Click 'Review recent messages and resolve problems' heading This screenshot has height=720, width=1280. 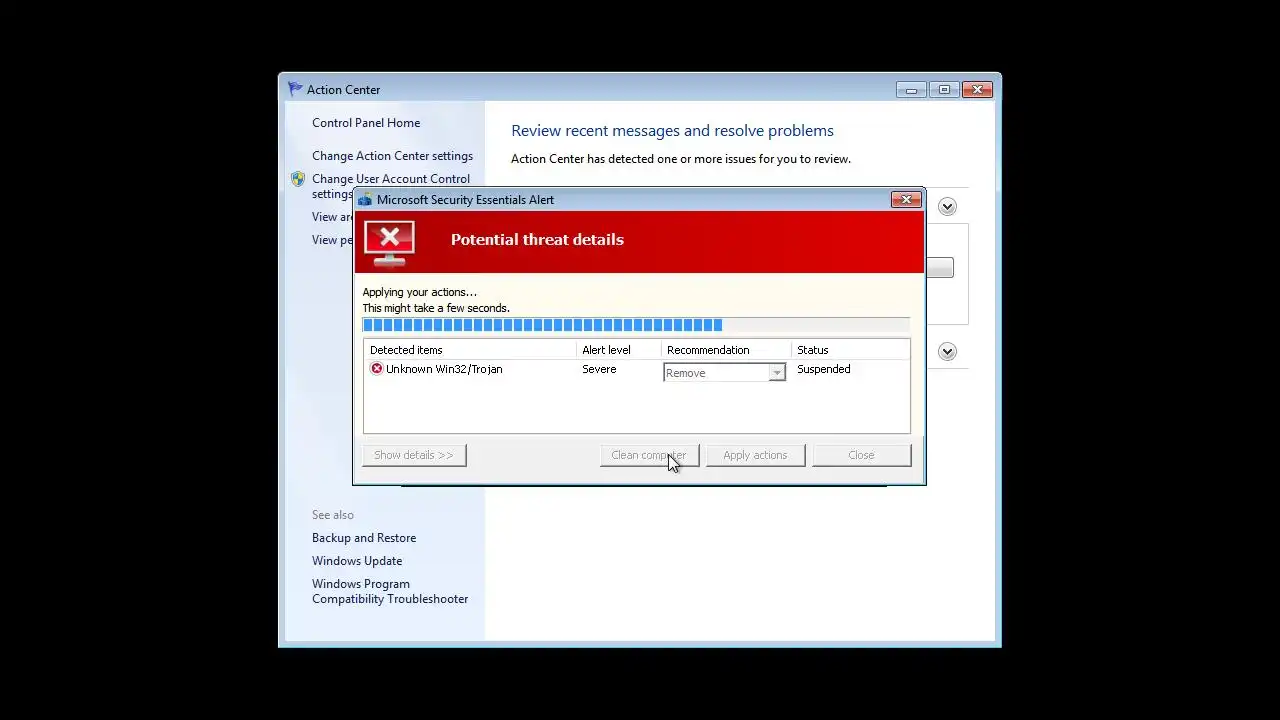[672, 131]
